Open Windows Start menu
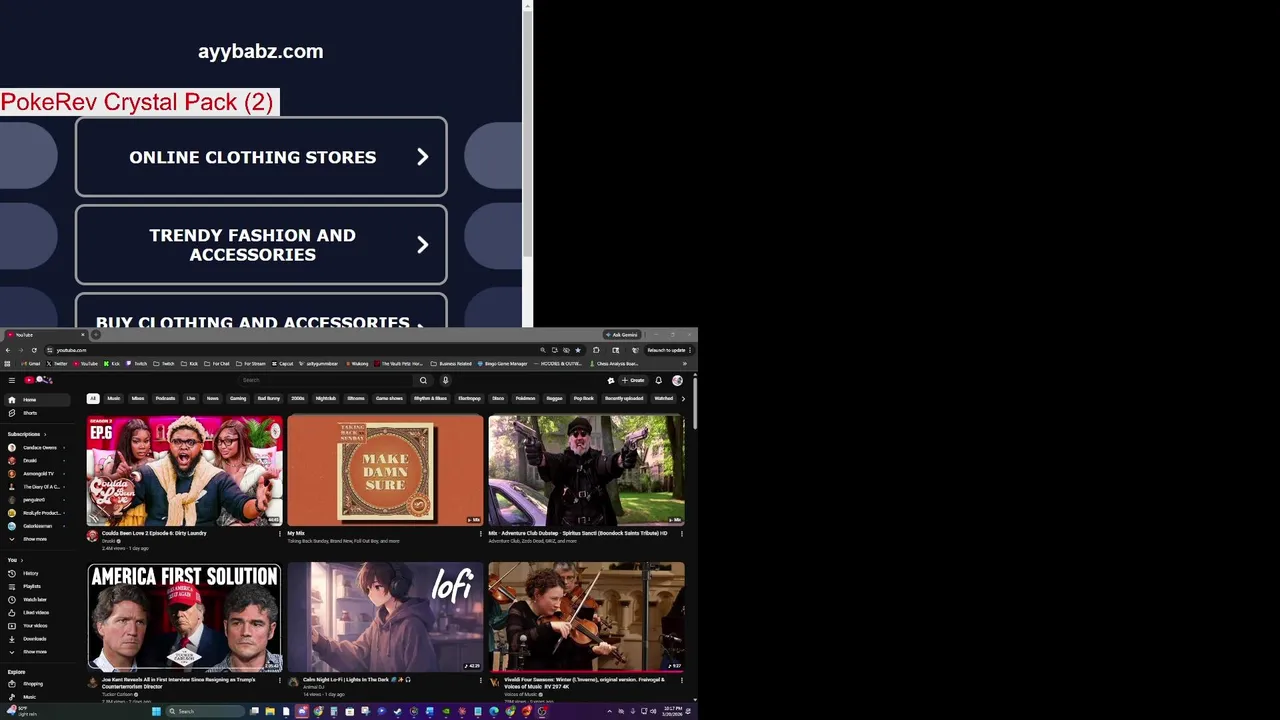The image size is (1280, 720). 156,711
